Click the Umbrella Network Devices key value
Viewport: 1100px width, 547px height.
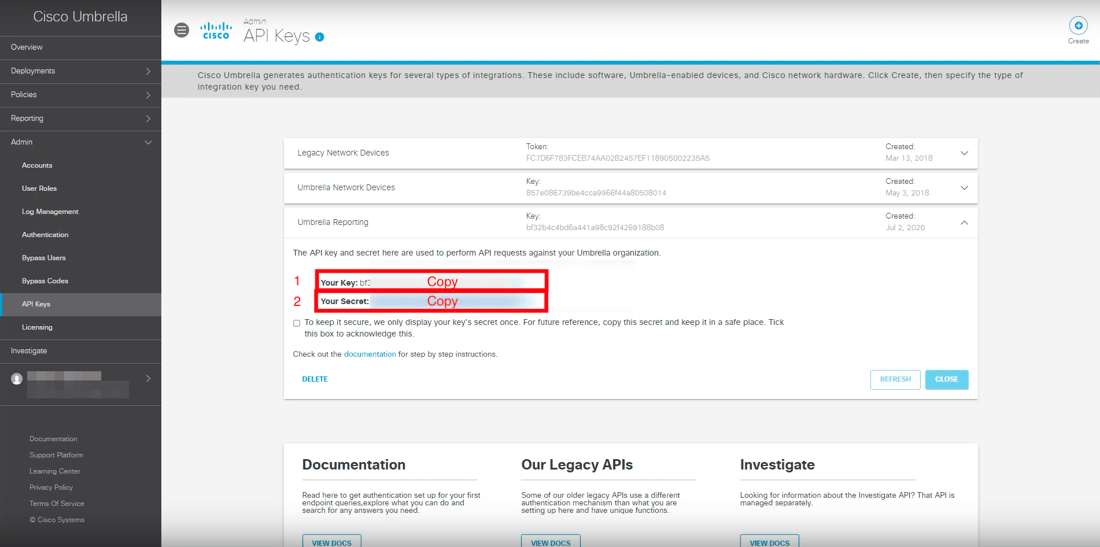pos(596,193)
